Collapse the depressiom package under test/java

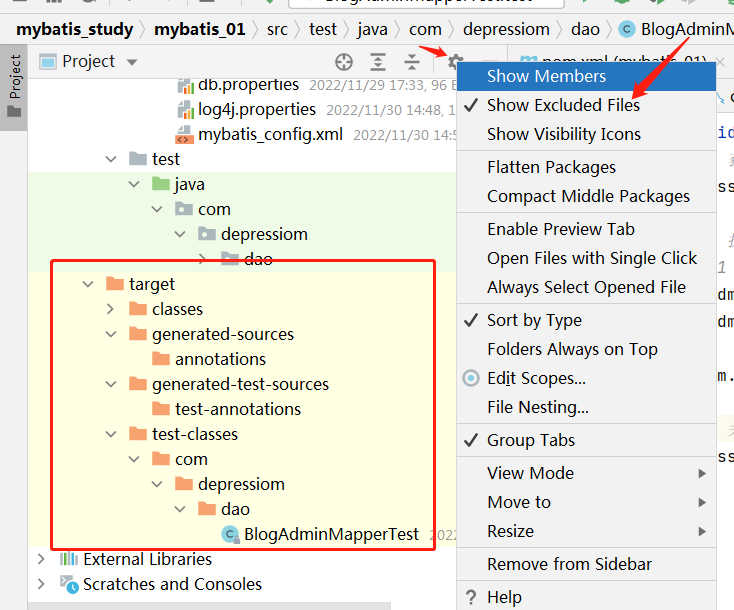pyautogui.click(x=180, y=234)
